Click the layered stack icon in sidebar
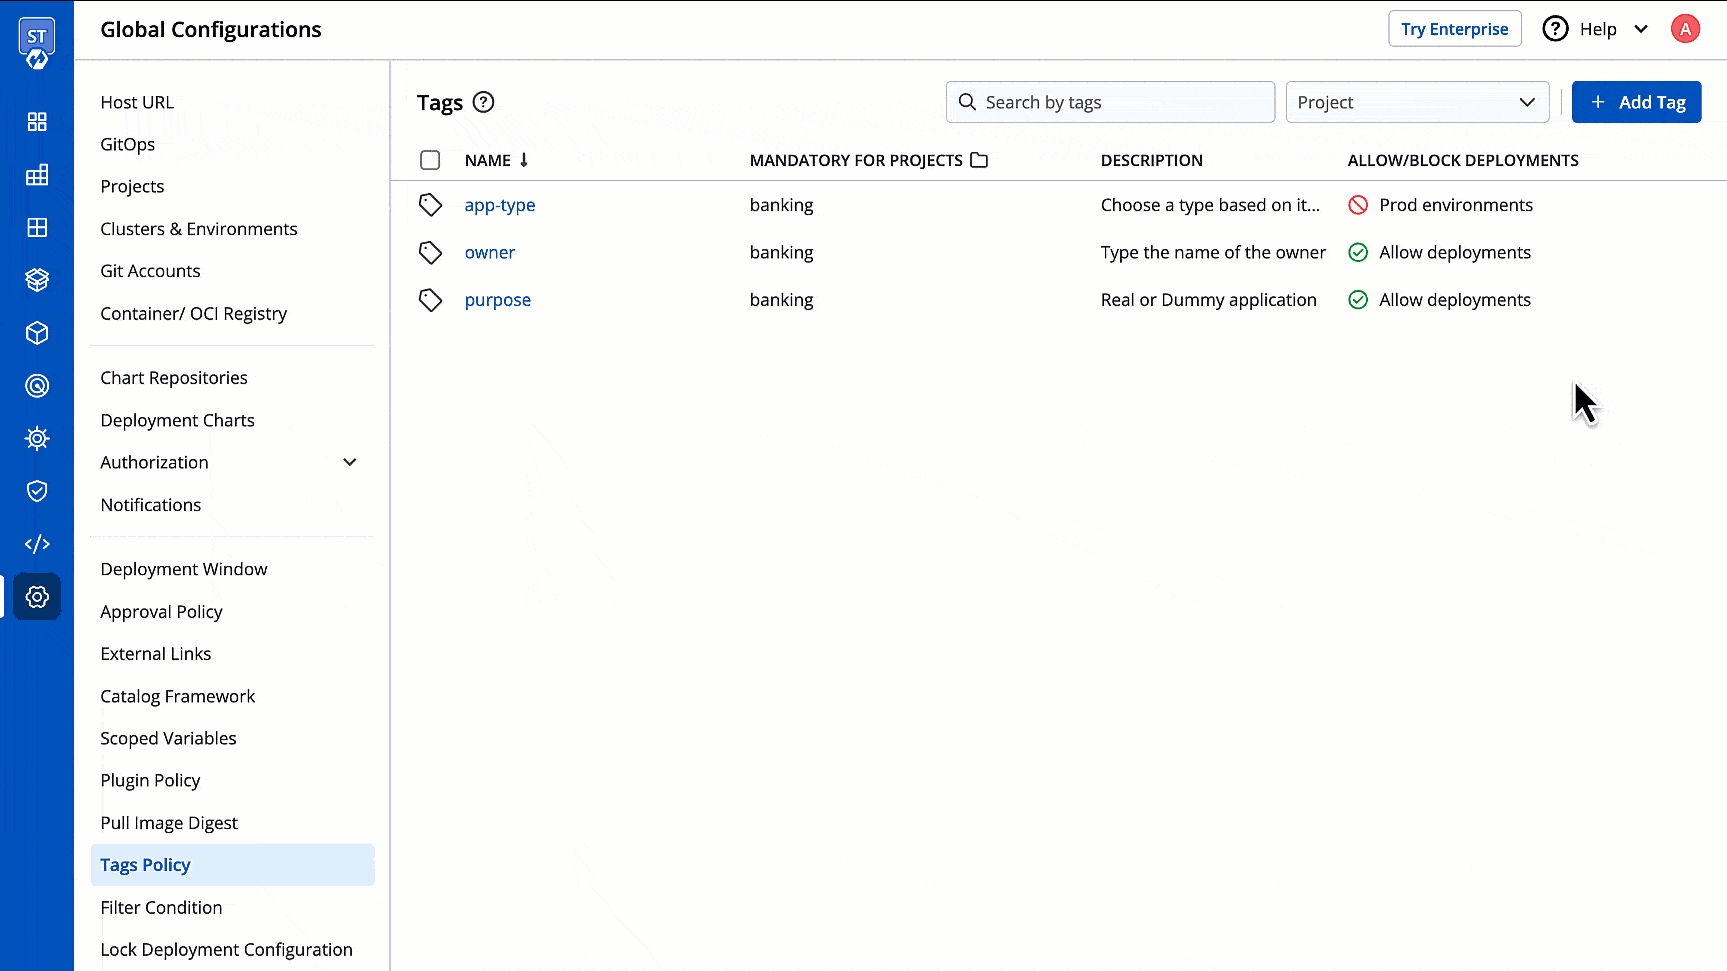Viewport: 1727px width, 971px height. 37,280
